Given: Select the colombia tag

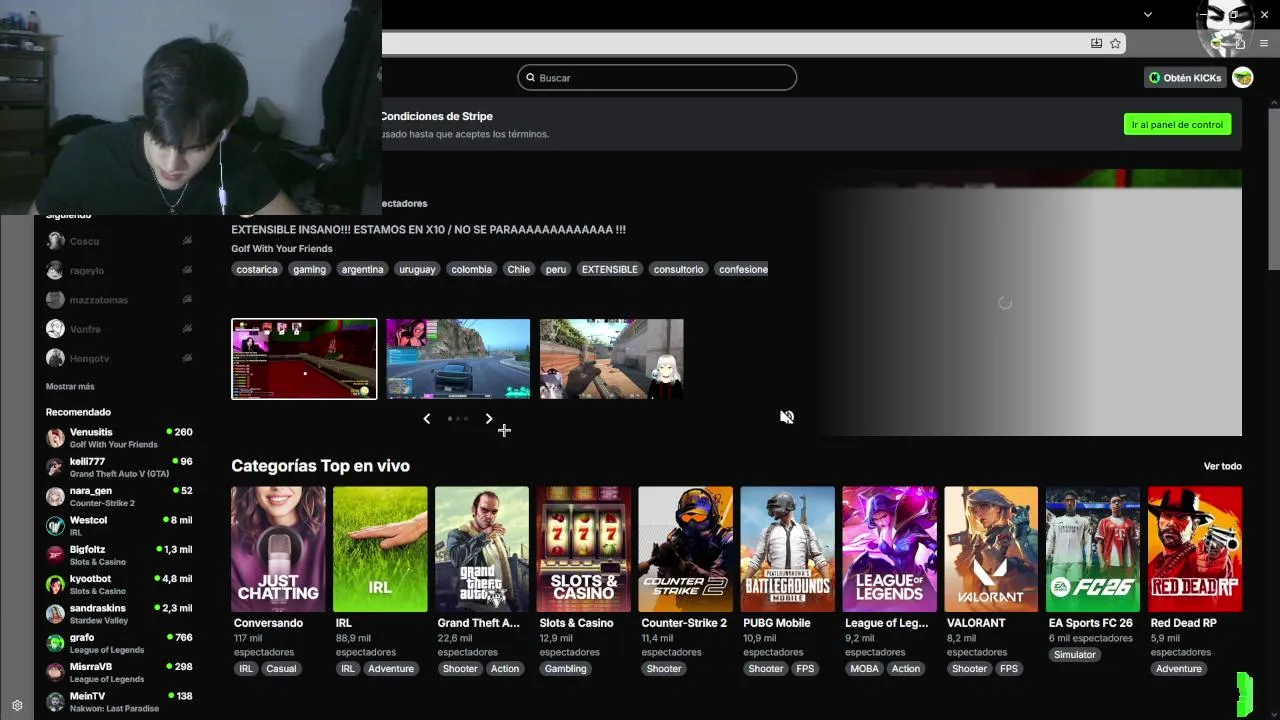Looking at the screenshot, I should pos(471,269).
